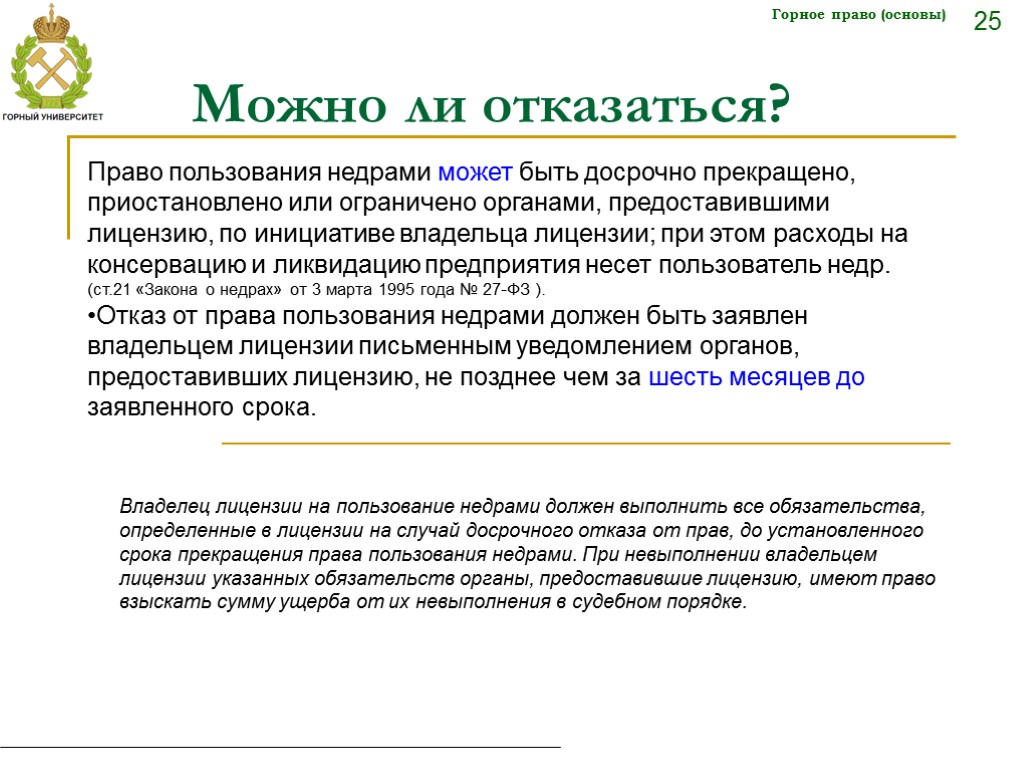This screenshot has width=1024, height=768.
Task: Click the line 'приостановлено или ограничено органами'
Action: click(458, 203)
